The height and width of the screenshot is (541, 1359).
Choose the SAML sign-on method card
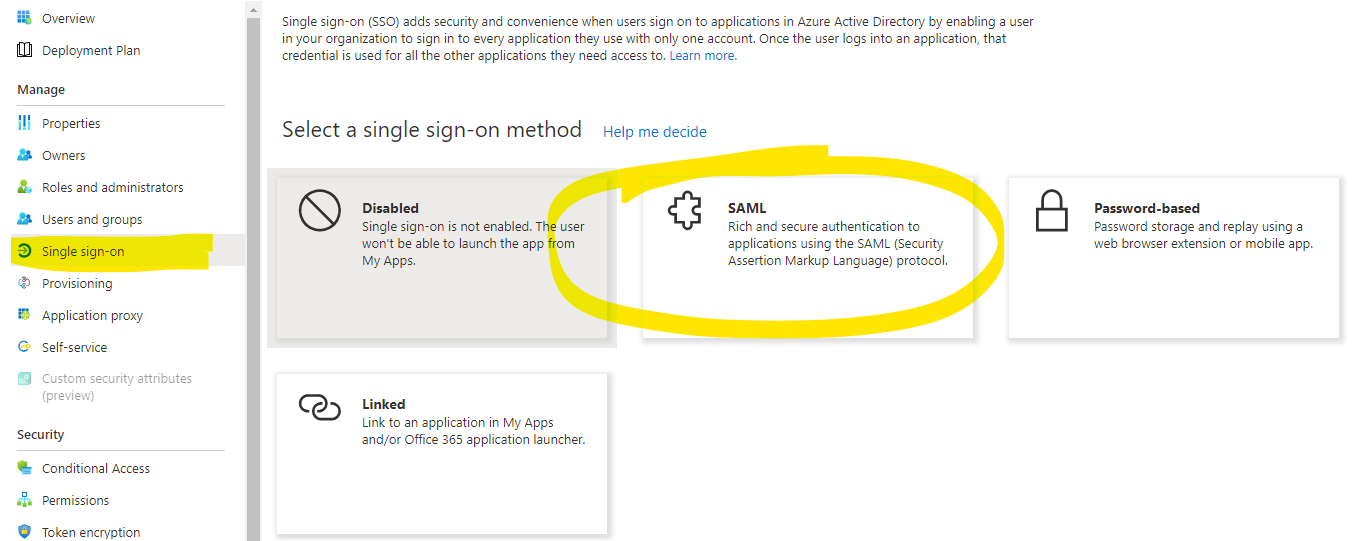click(x=807, y=258)
